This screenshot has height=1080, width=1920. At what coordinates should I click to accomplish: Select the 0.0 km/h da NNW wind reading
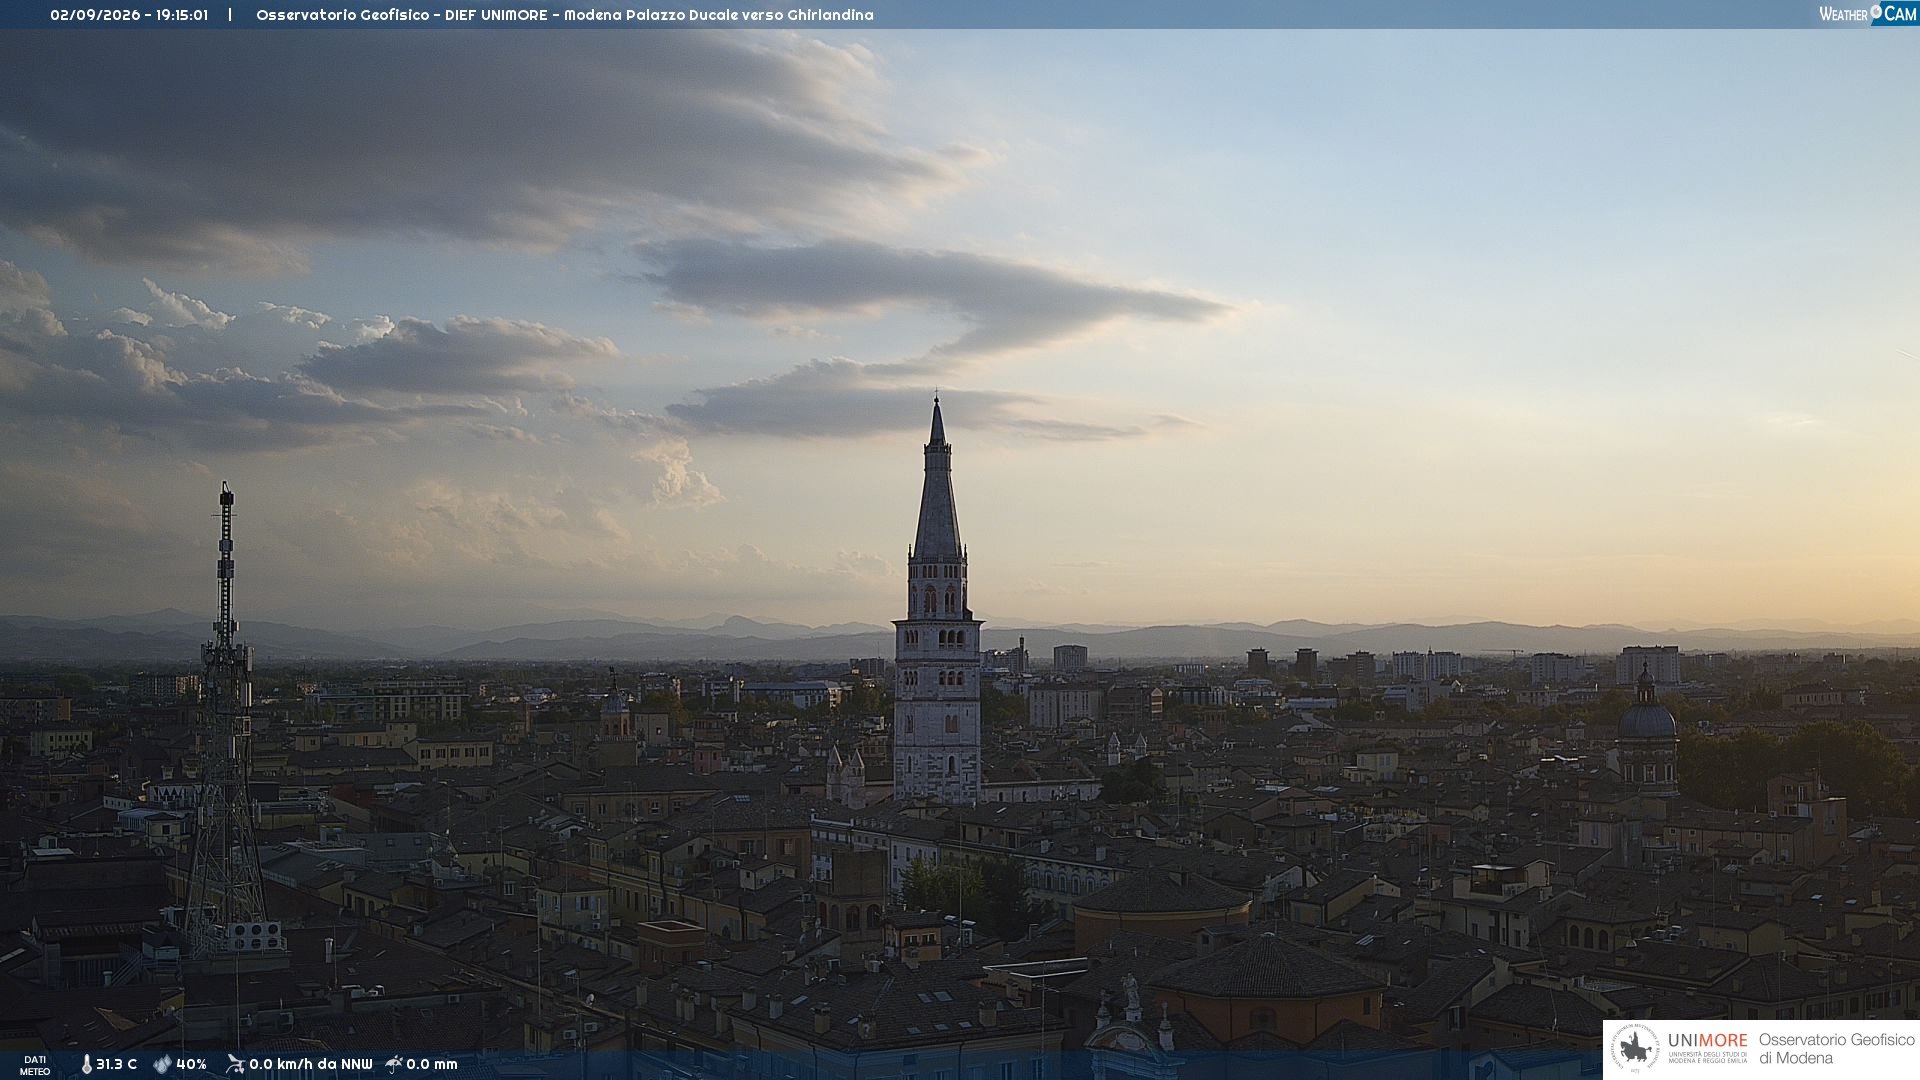(310, 1065)
